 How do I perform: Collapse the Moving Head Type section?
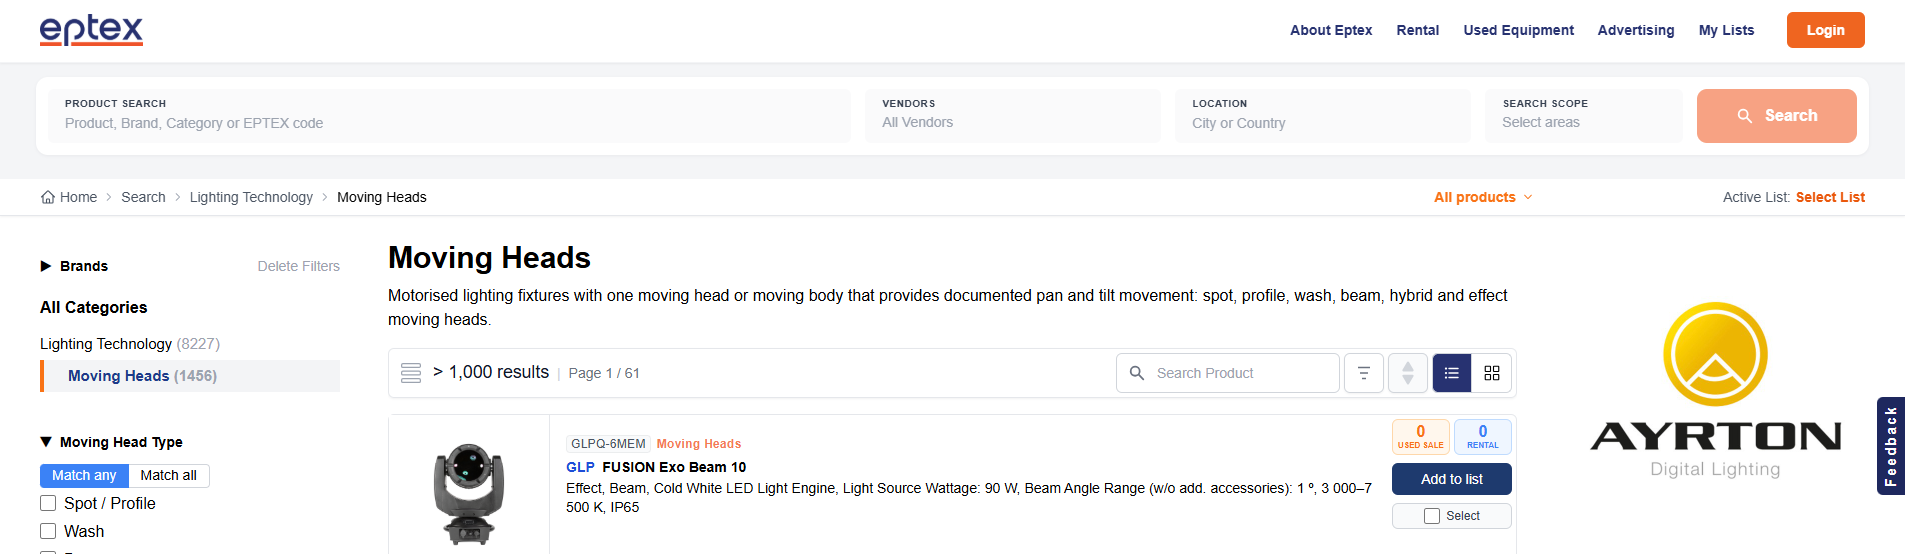pos(111,442)
